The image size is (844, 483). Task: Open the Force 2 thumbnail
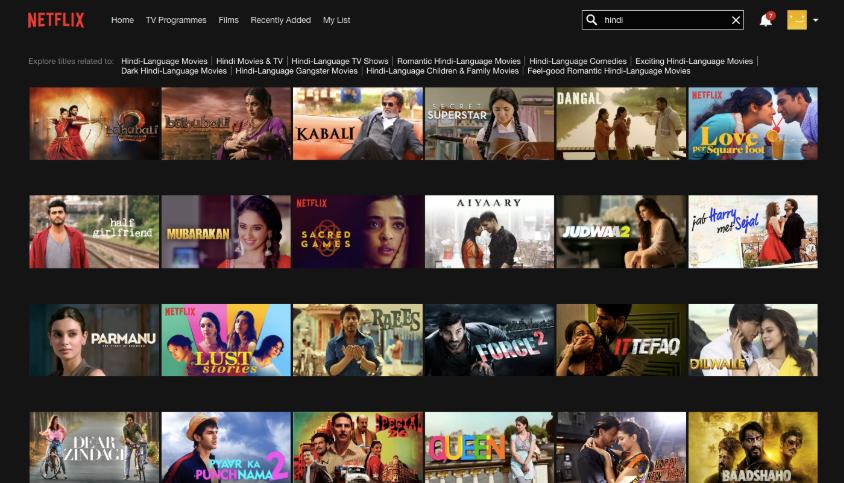click(489, 340)
